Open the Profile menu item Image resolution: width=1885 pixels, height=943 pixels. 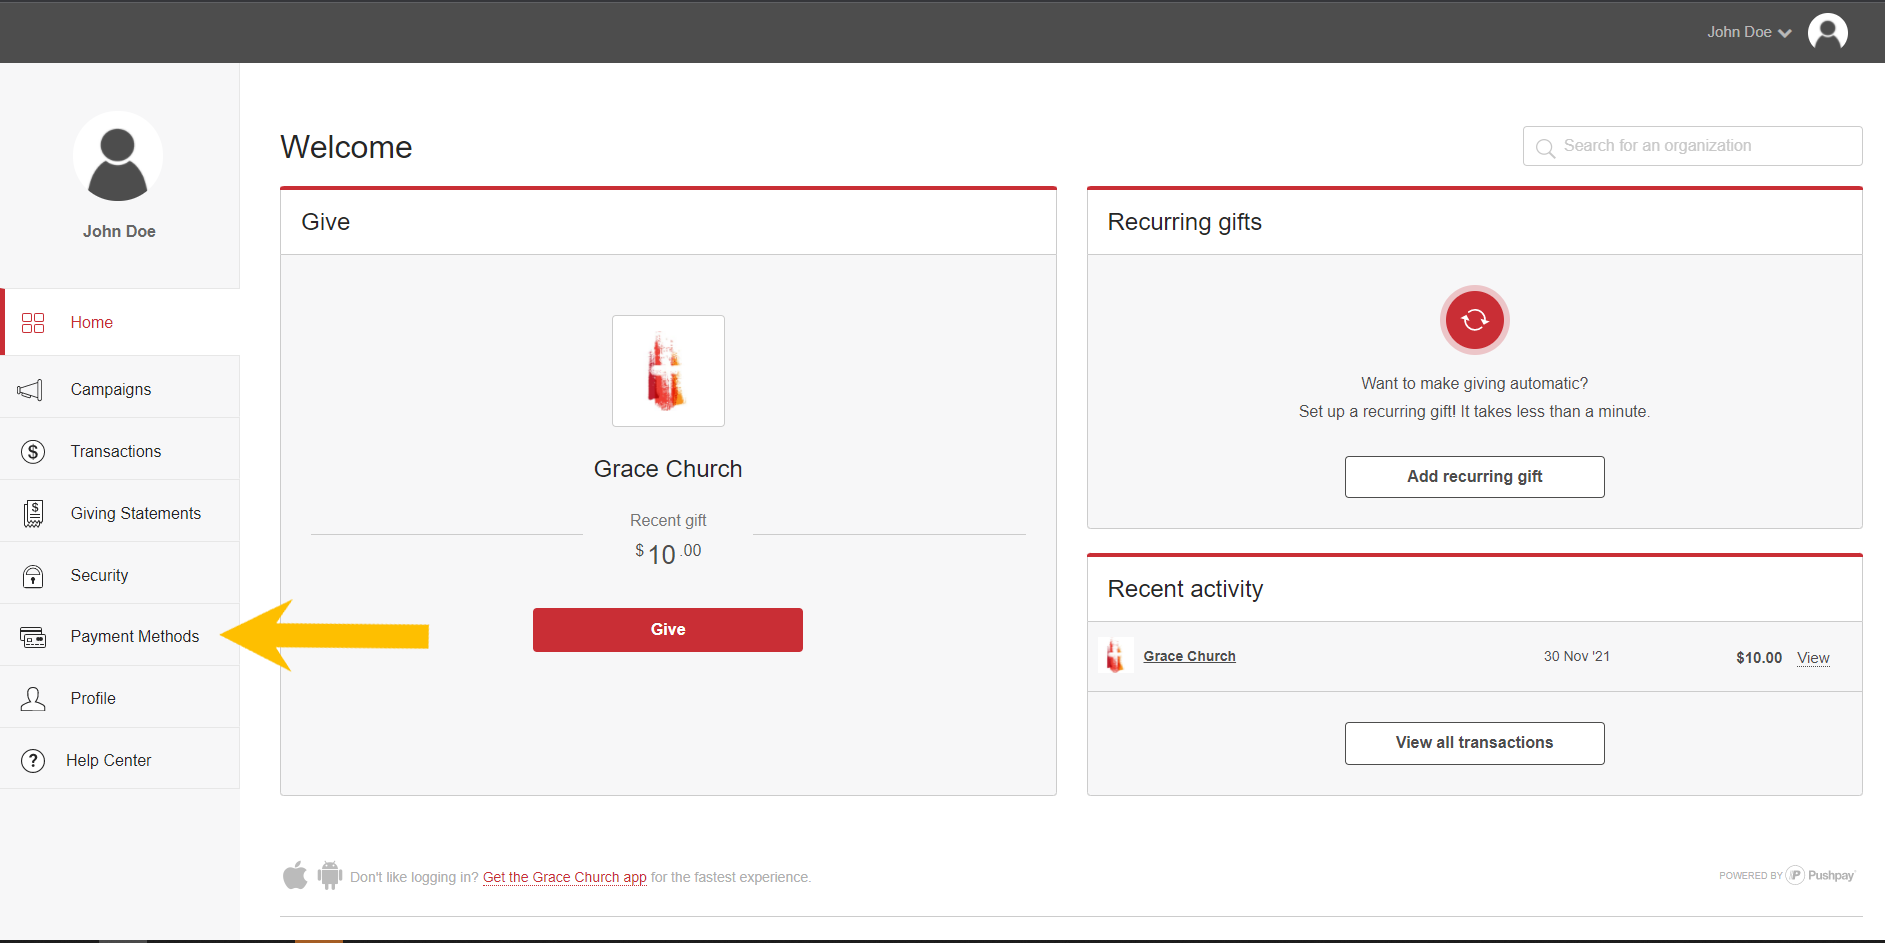[x=120, y=698]
